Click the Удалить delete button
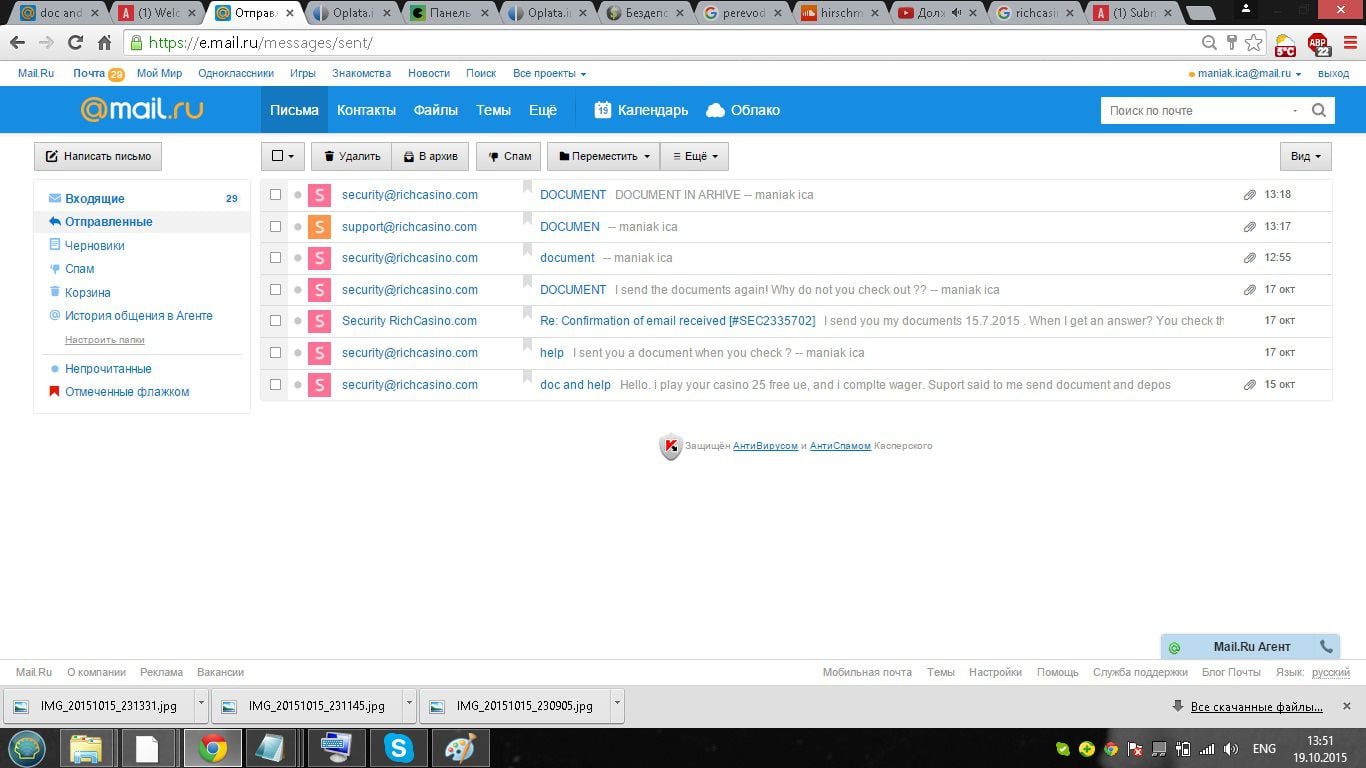Viewport: 1366px width, 768px height. (x=351, y=156)
